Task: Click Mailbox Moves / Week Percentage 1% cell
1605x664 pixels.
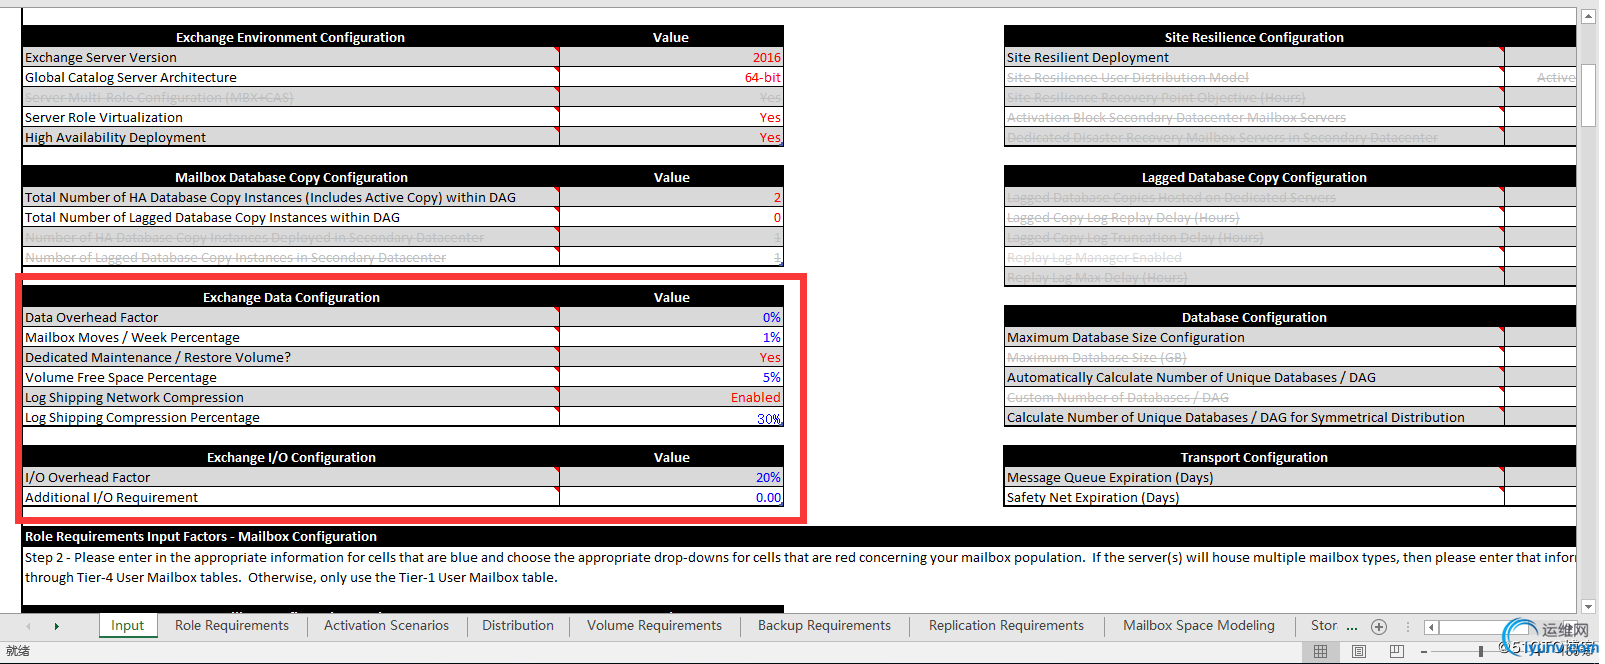Action: 671,337
